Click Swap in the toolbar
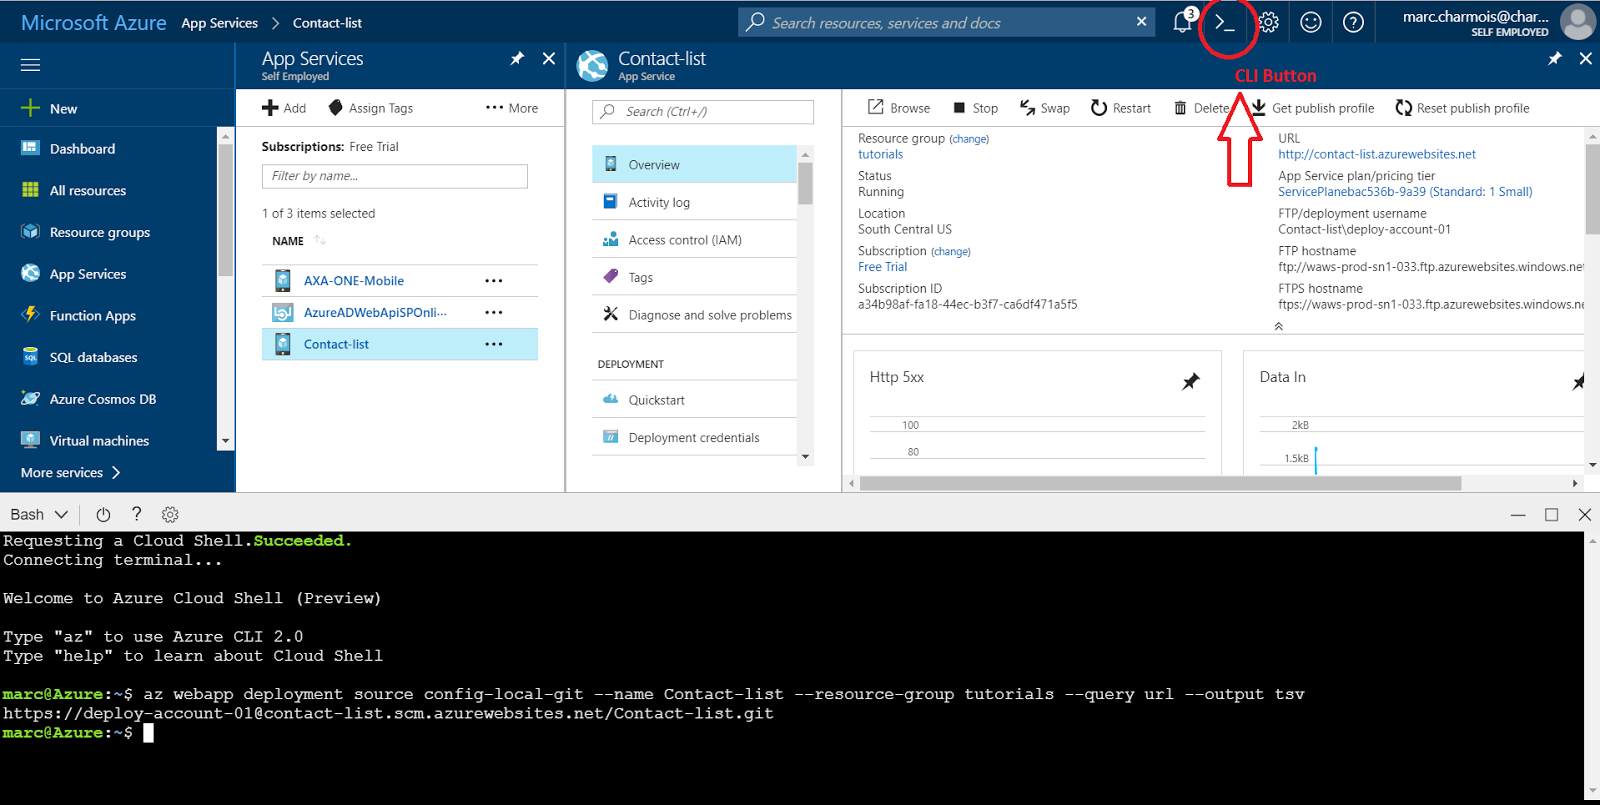 tap(1044, 108)
